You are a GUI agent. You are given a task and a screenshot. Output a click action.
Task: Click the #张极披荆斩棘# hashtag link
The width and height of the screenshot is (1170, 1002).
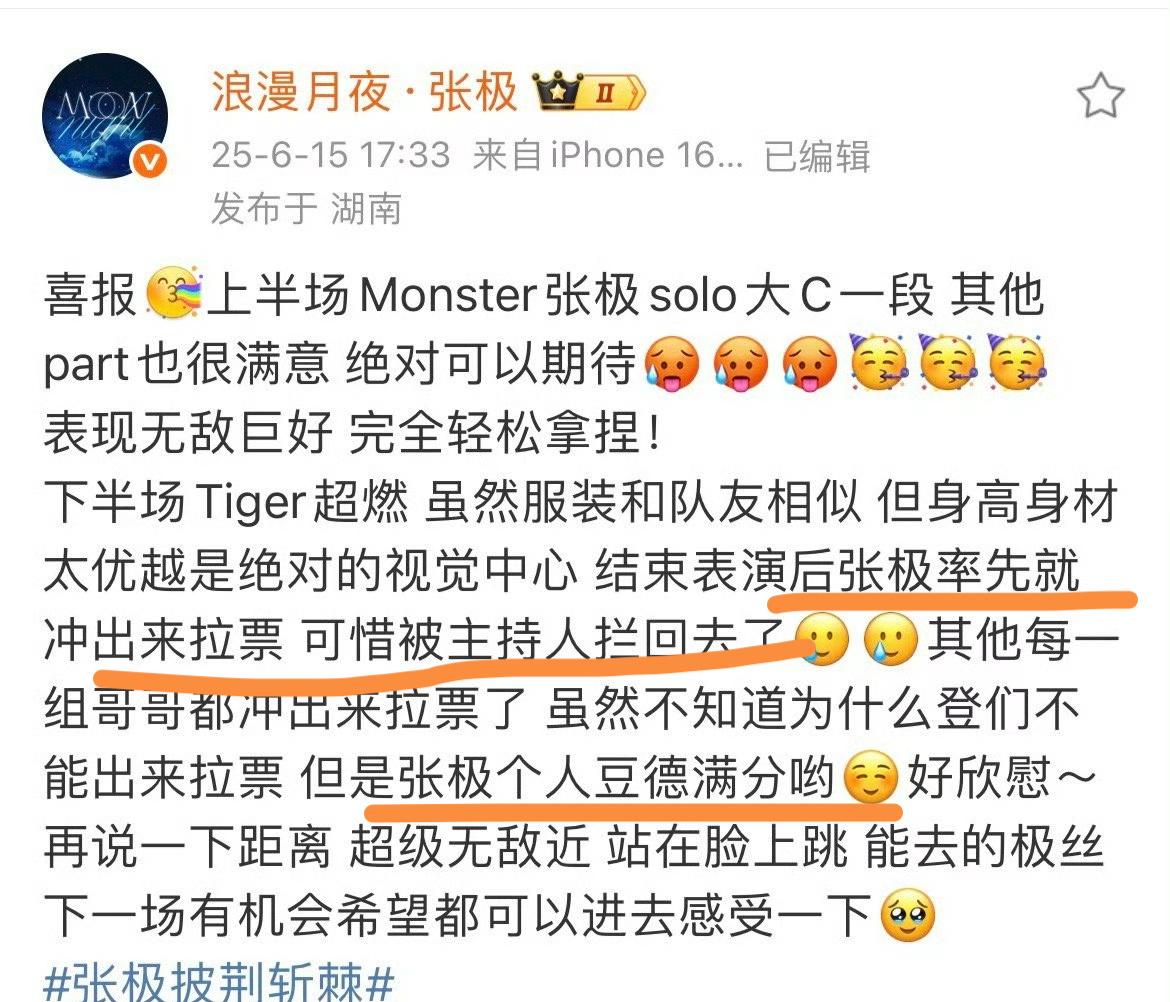point(219,981)
